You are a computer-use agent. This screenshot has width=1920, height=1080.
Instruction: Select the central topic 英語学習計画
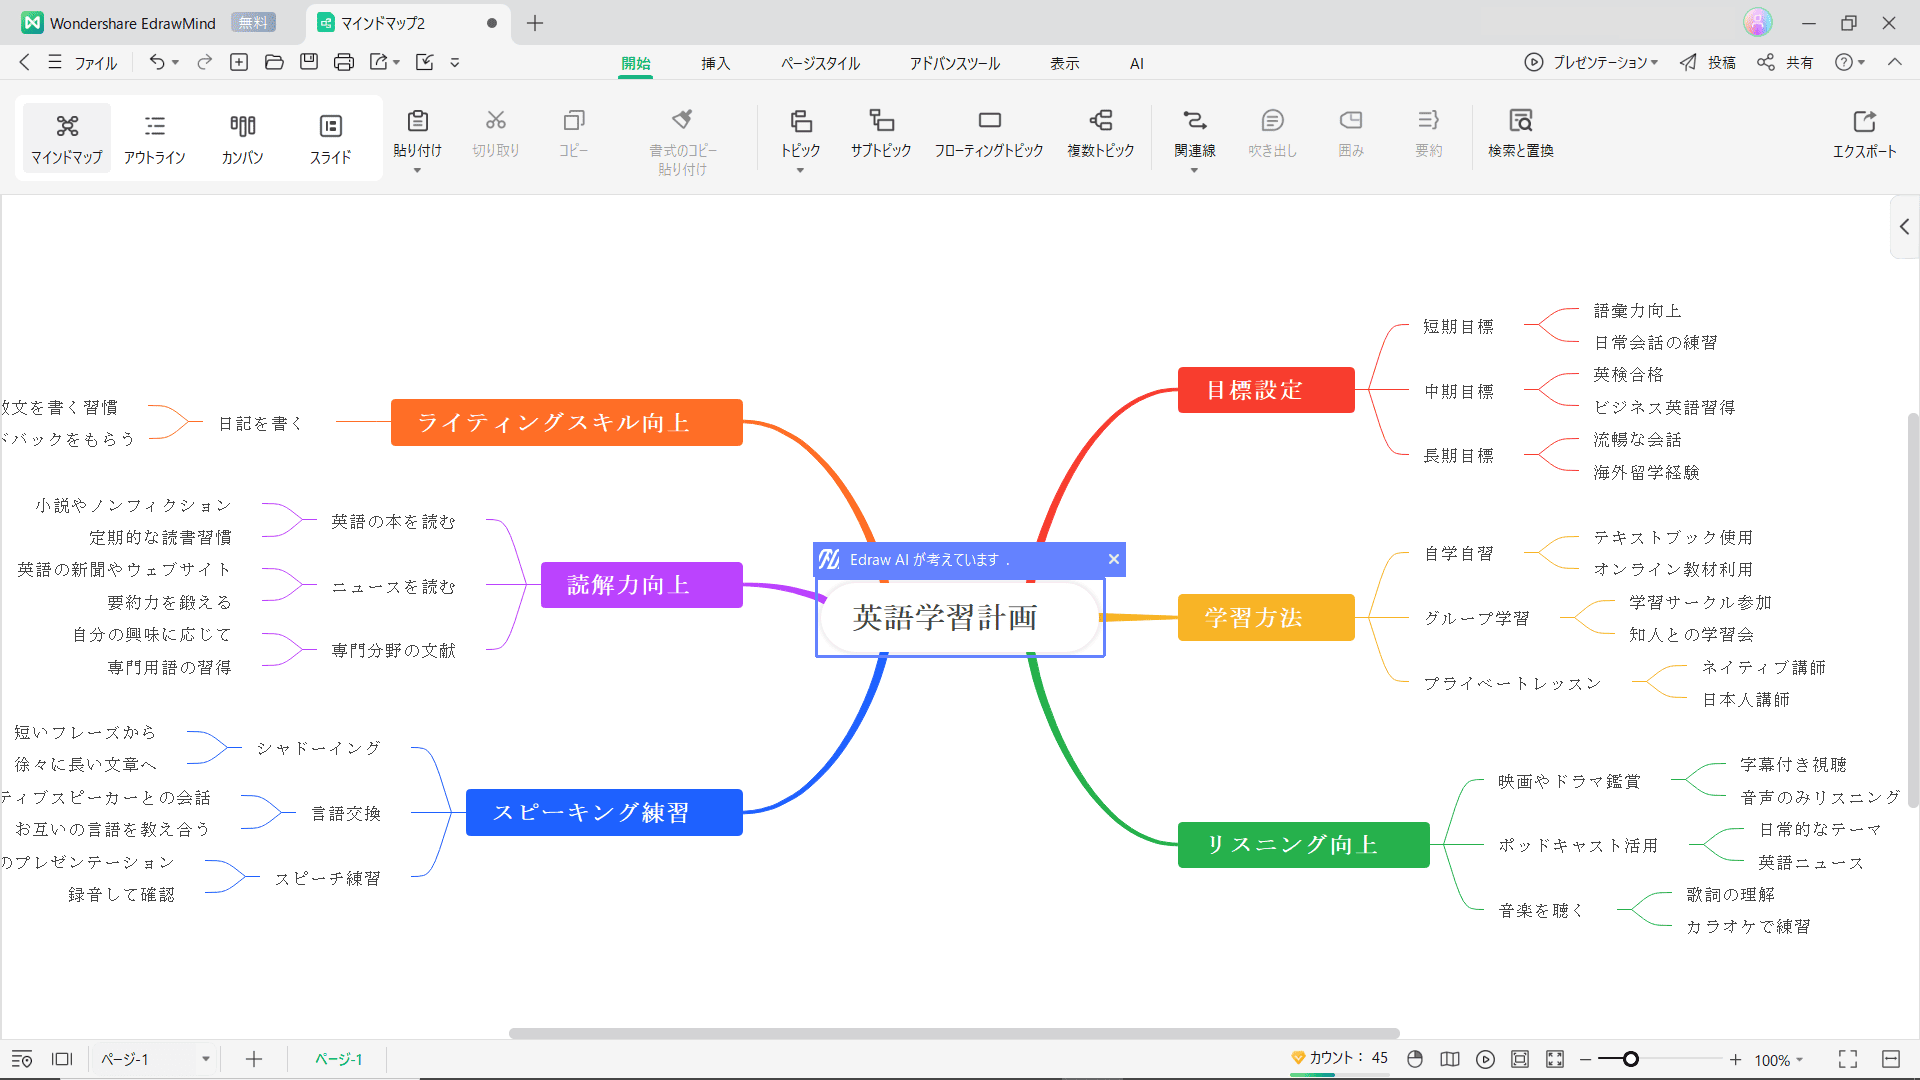960,617
